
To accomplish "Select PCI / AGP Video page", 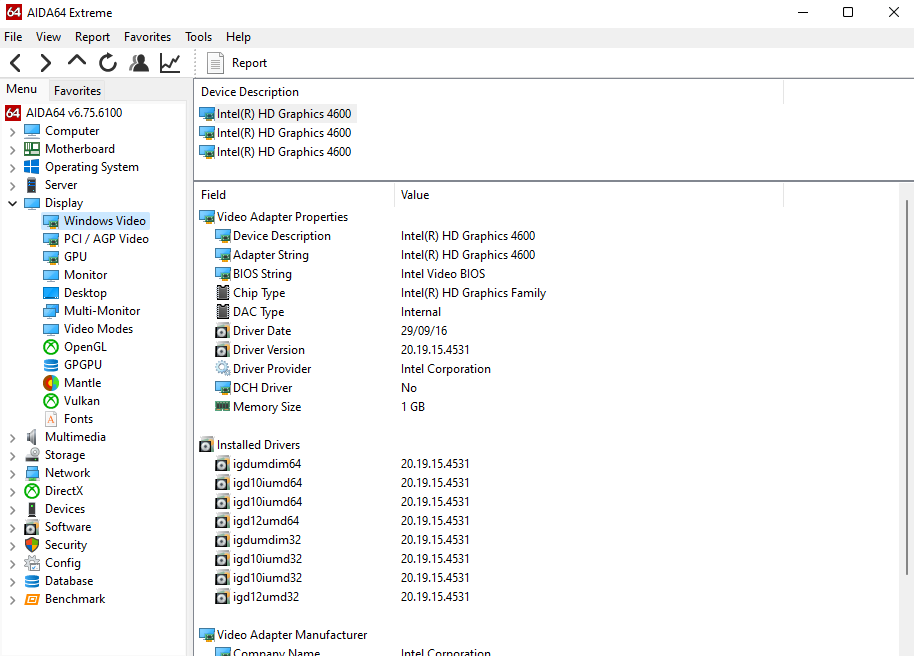I will 106,239.
